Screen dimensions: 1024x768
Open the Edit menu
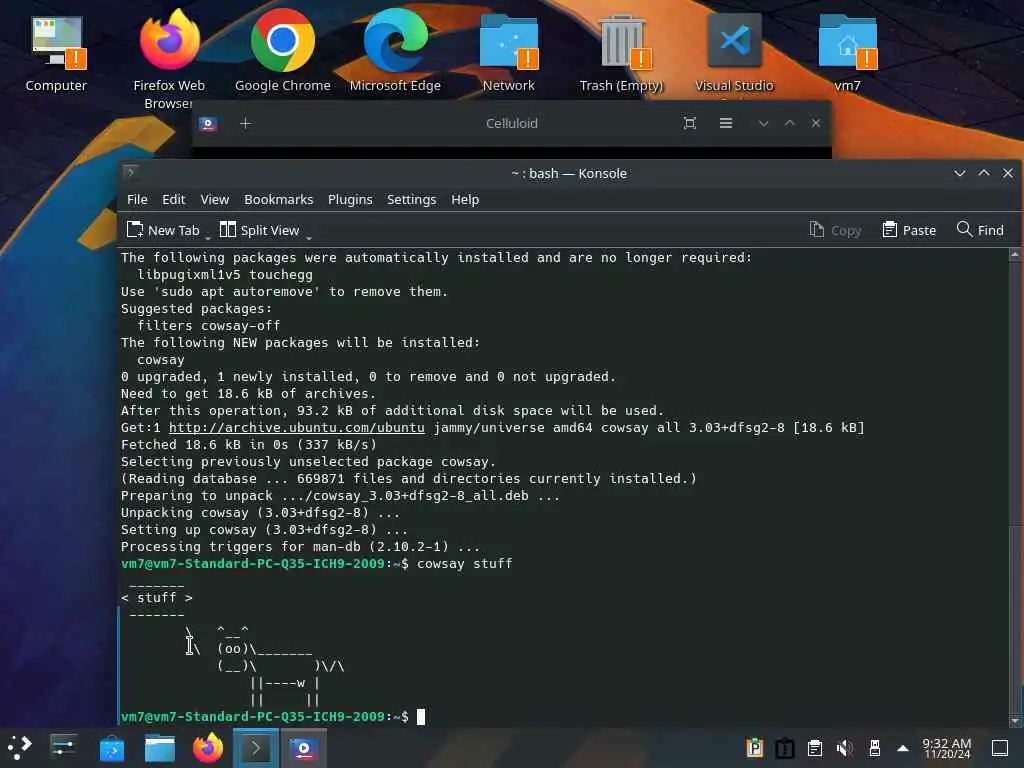[x=174, y=199]
